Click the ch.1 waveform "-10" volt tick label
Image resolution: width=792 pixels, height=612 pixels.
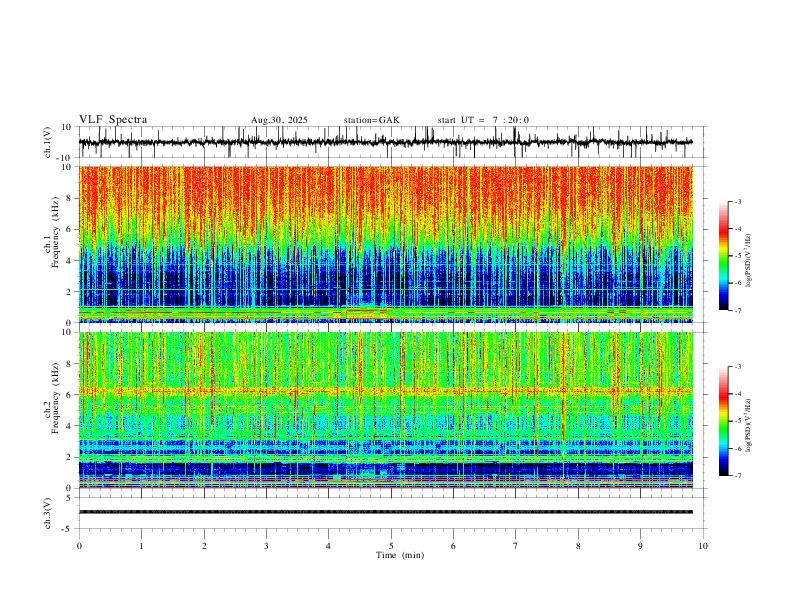[x=65, y=158]
